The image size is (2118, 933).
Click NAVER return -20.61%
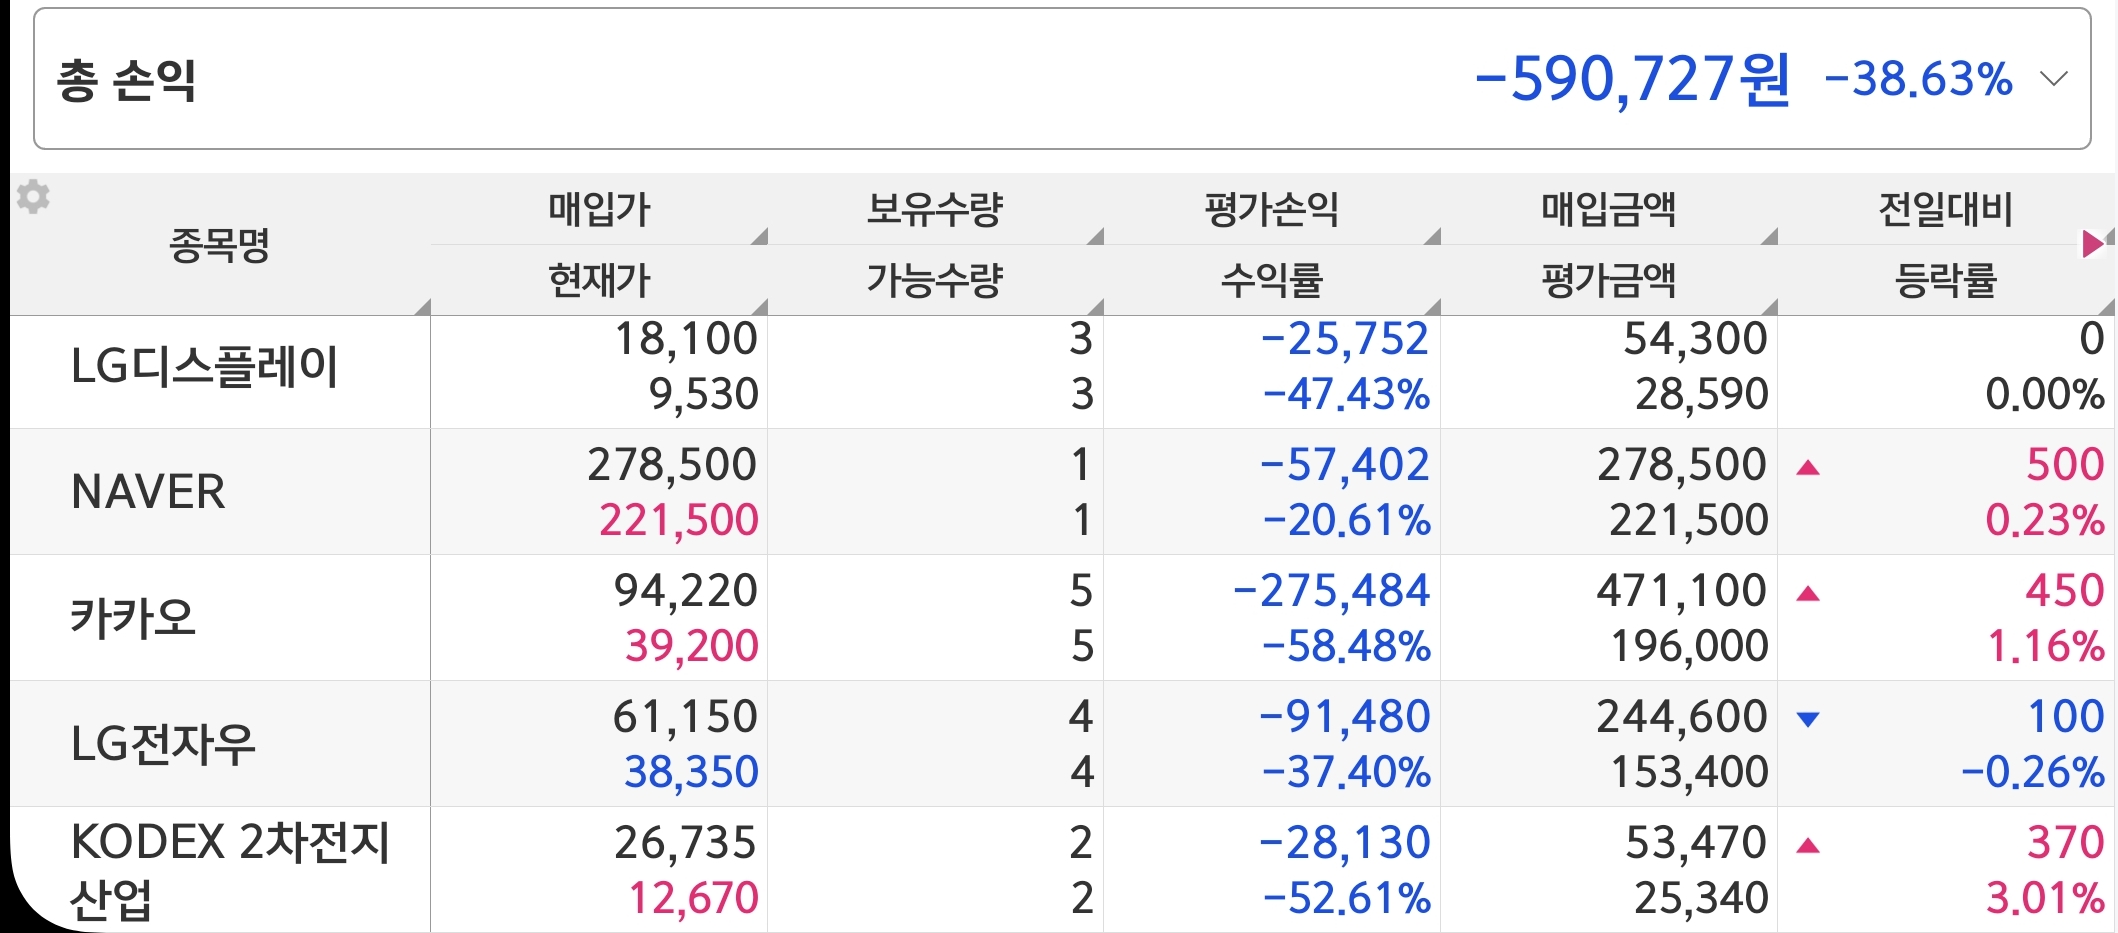point(1347,520)
